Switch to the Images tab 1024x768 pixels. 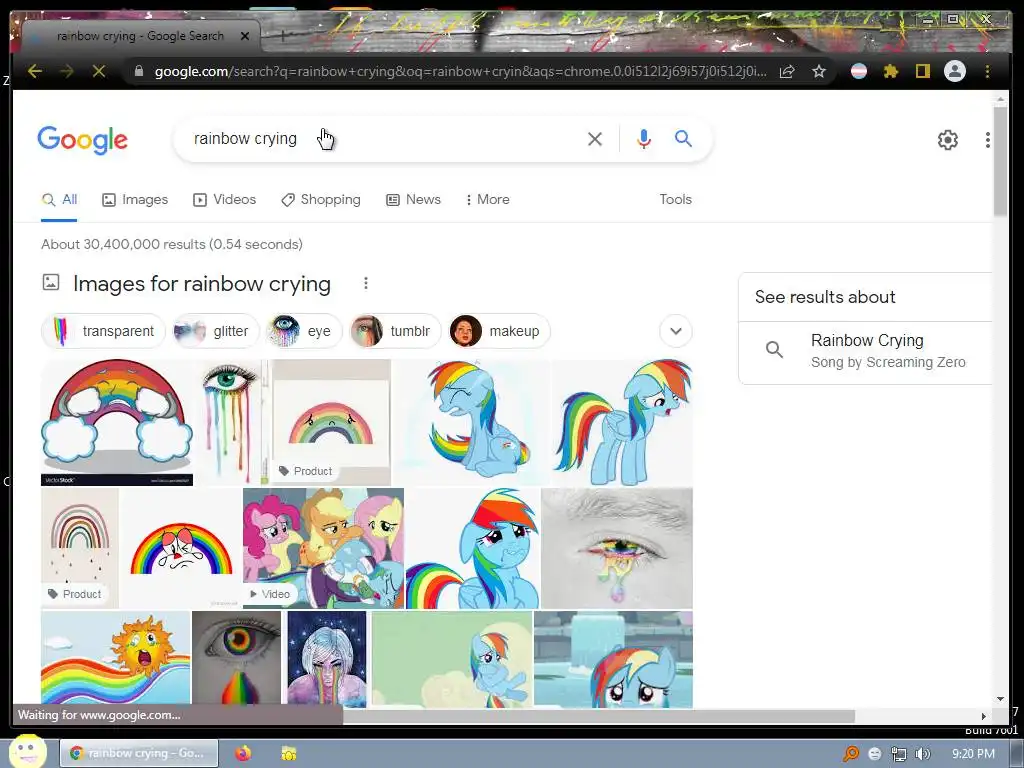(135, 200)
